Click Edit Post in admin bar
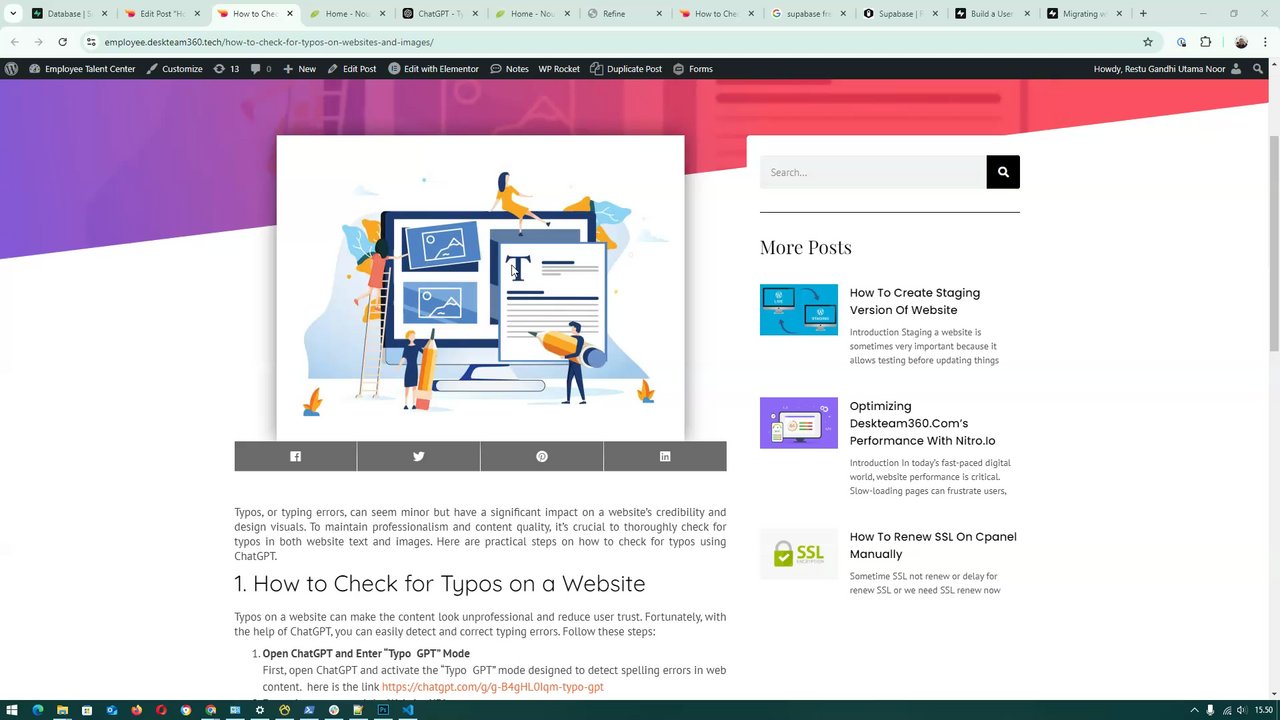 point(352,69)
